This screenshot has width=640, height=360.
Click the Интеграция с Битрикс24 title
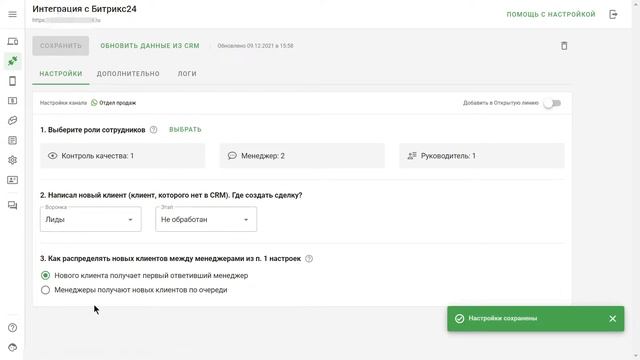click(84, 9)
